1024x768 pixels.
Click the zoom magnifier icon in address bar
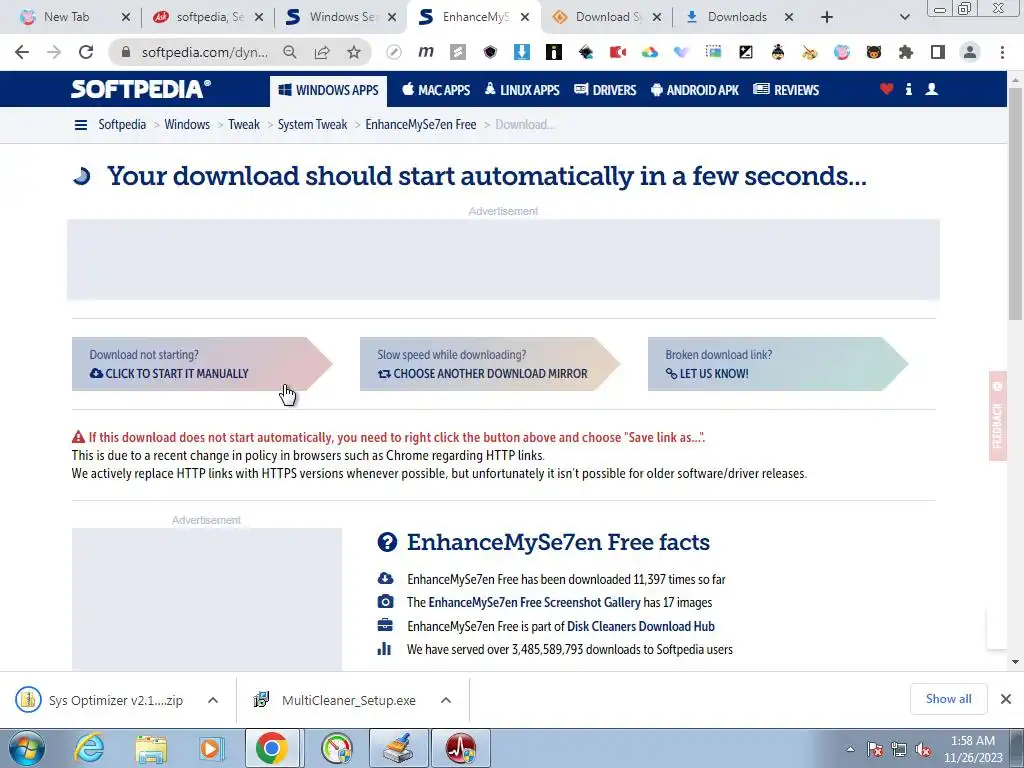pos(289,52)
